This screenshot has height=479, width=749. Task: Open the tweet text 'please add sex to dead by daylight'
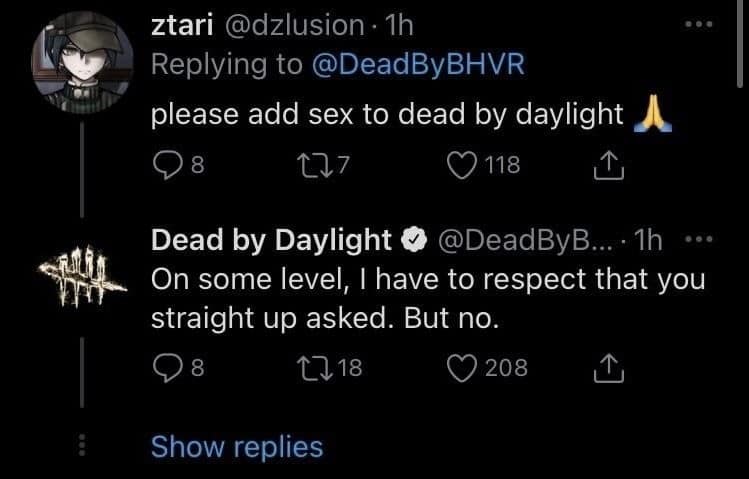[386, 115]
